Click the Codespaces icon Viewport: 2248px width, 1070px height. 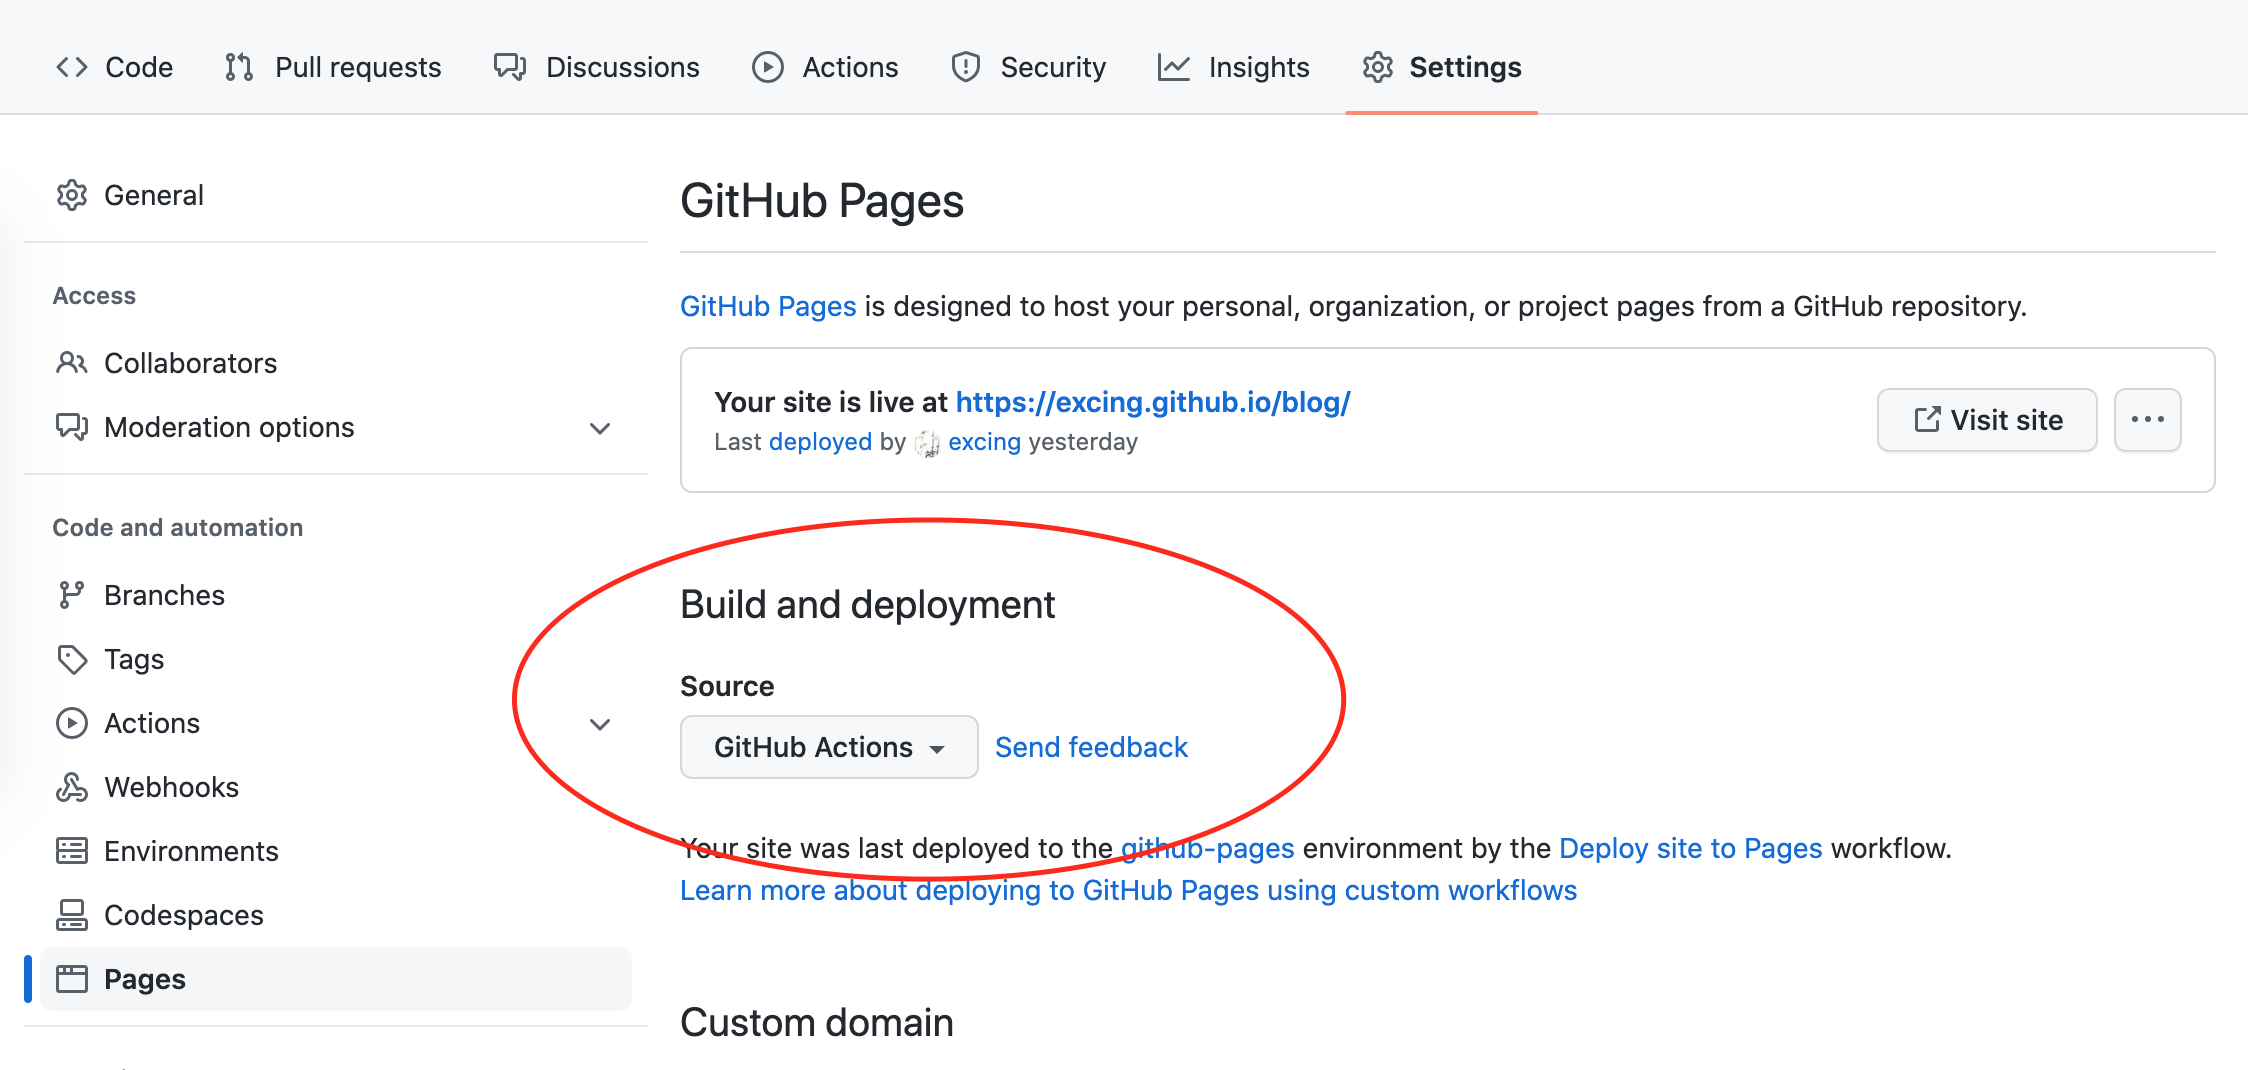tap(72, 915)
